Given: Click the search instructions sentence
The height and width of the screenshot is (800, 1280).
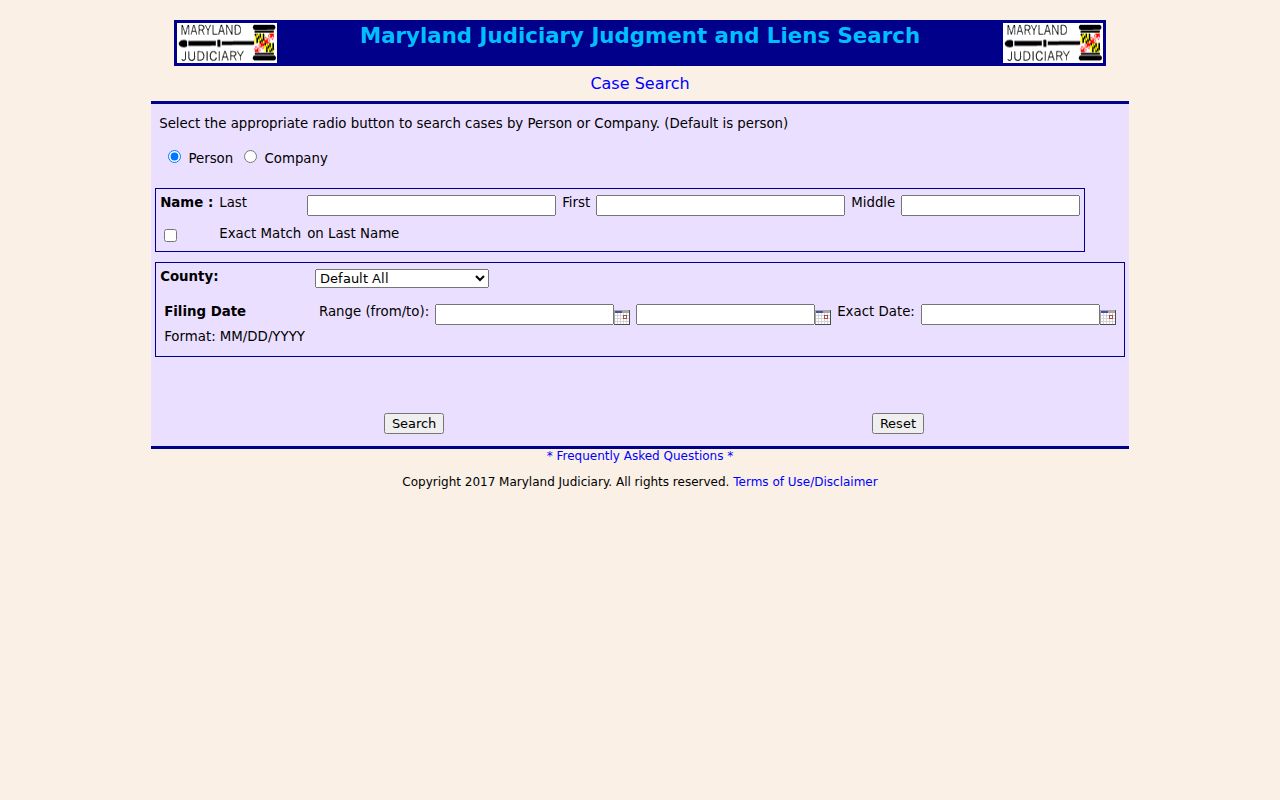Looking at the screenshot, I should 473,124.
